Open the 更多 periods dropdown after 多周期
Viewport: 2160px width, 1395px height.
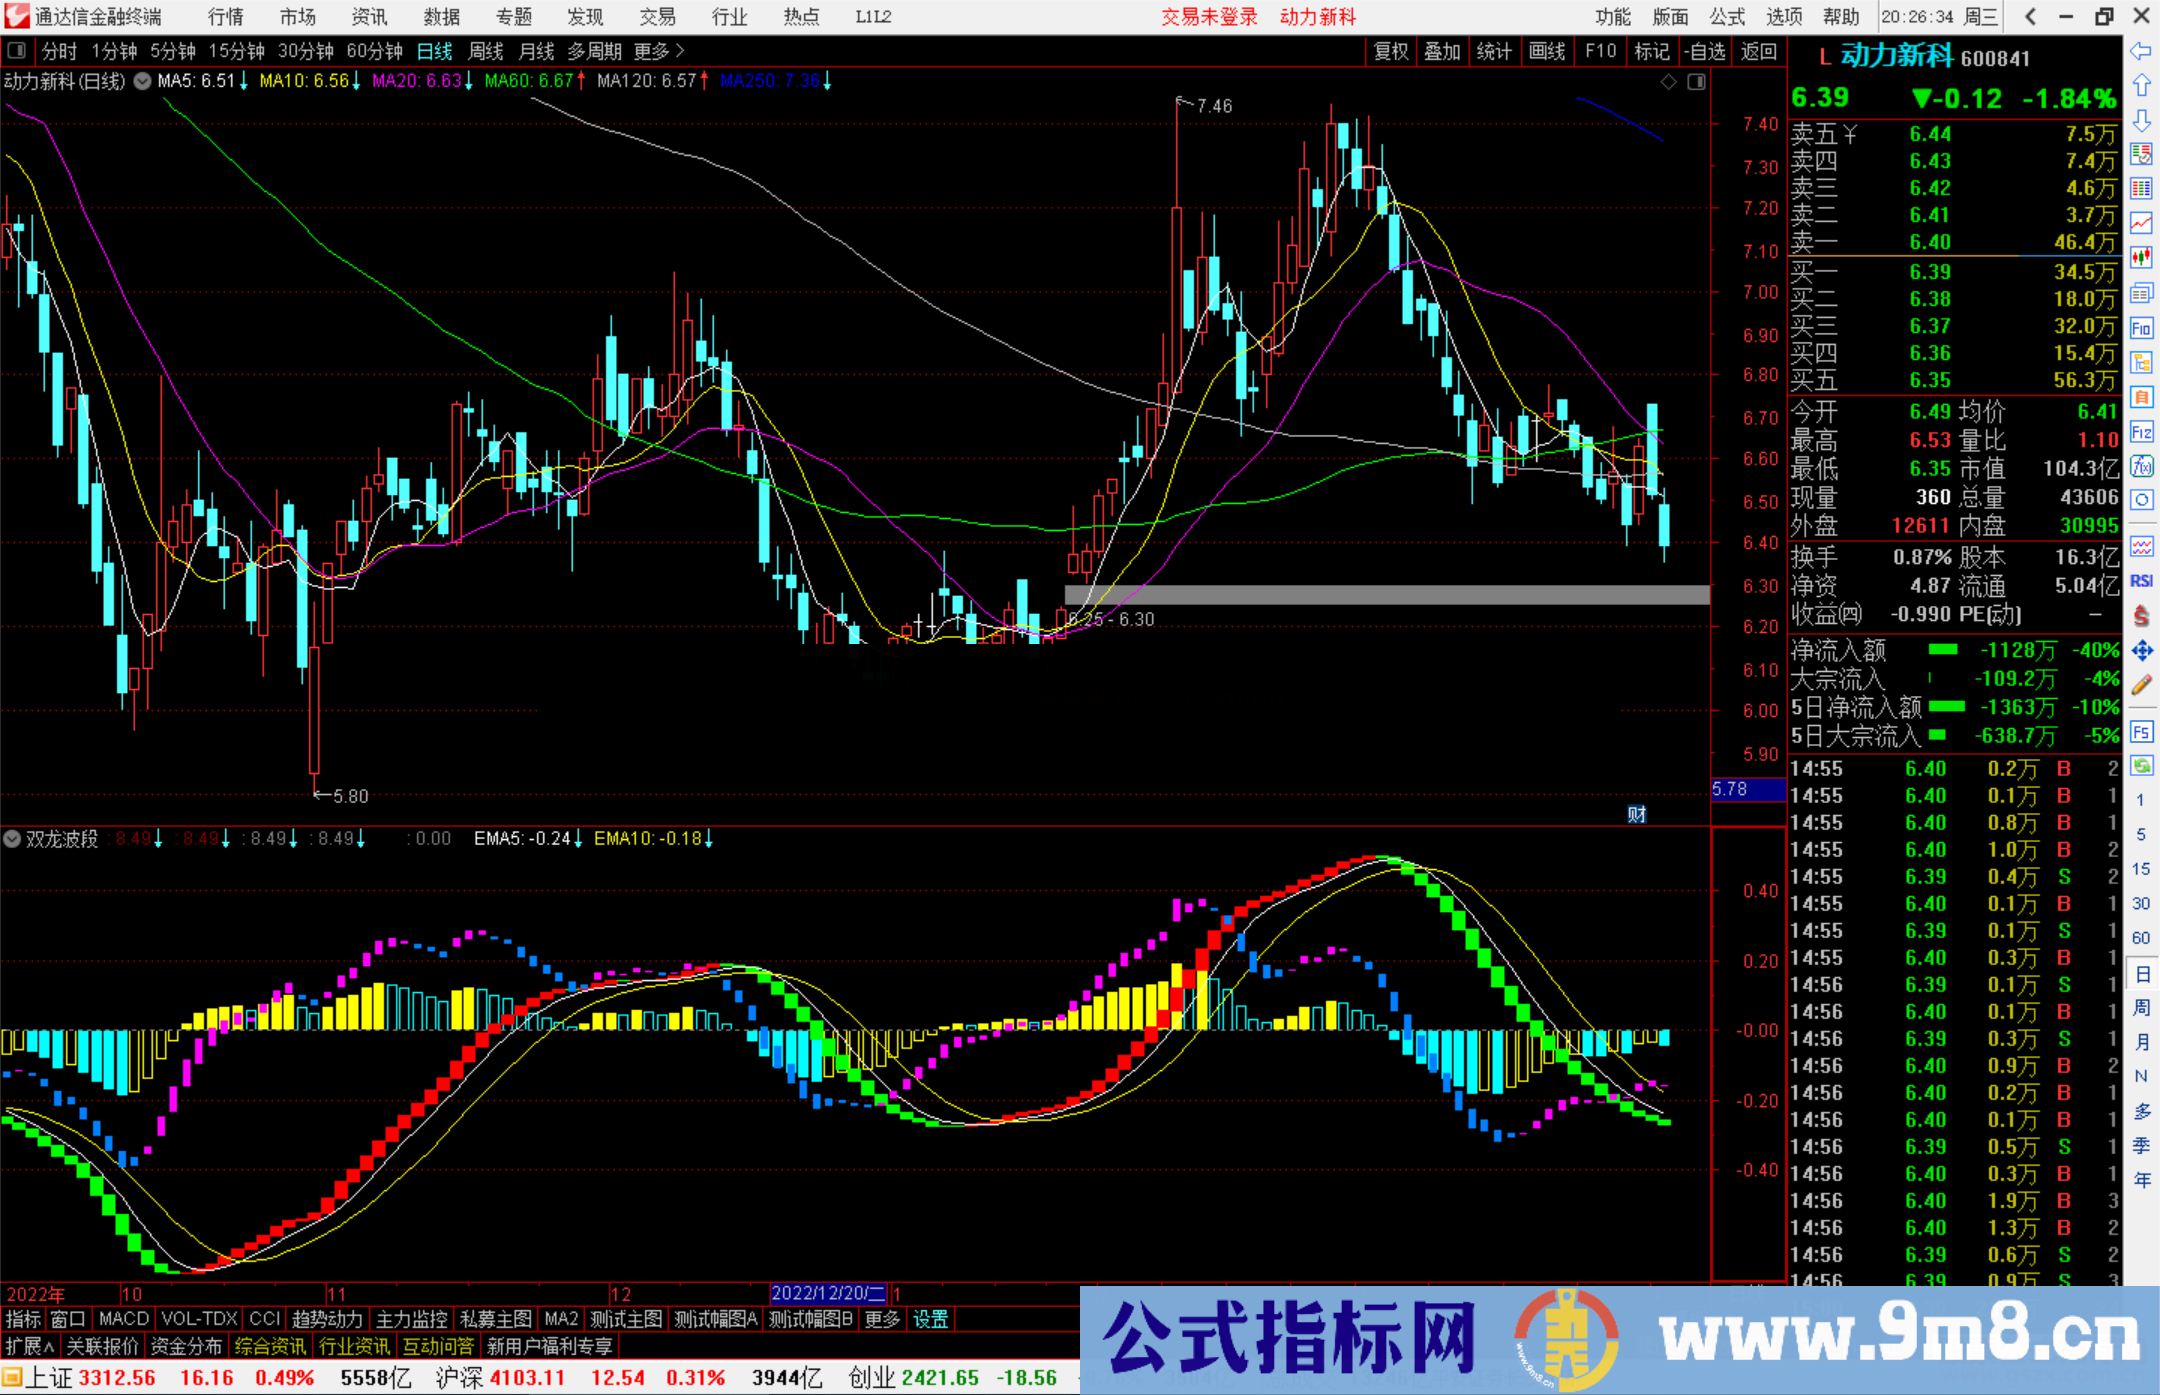click(x=651, y=50)
